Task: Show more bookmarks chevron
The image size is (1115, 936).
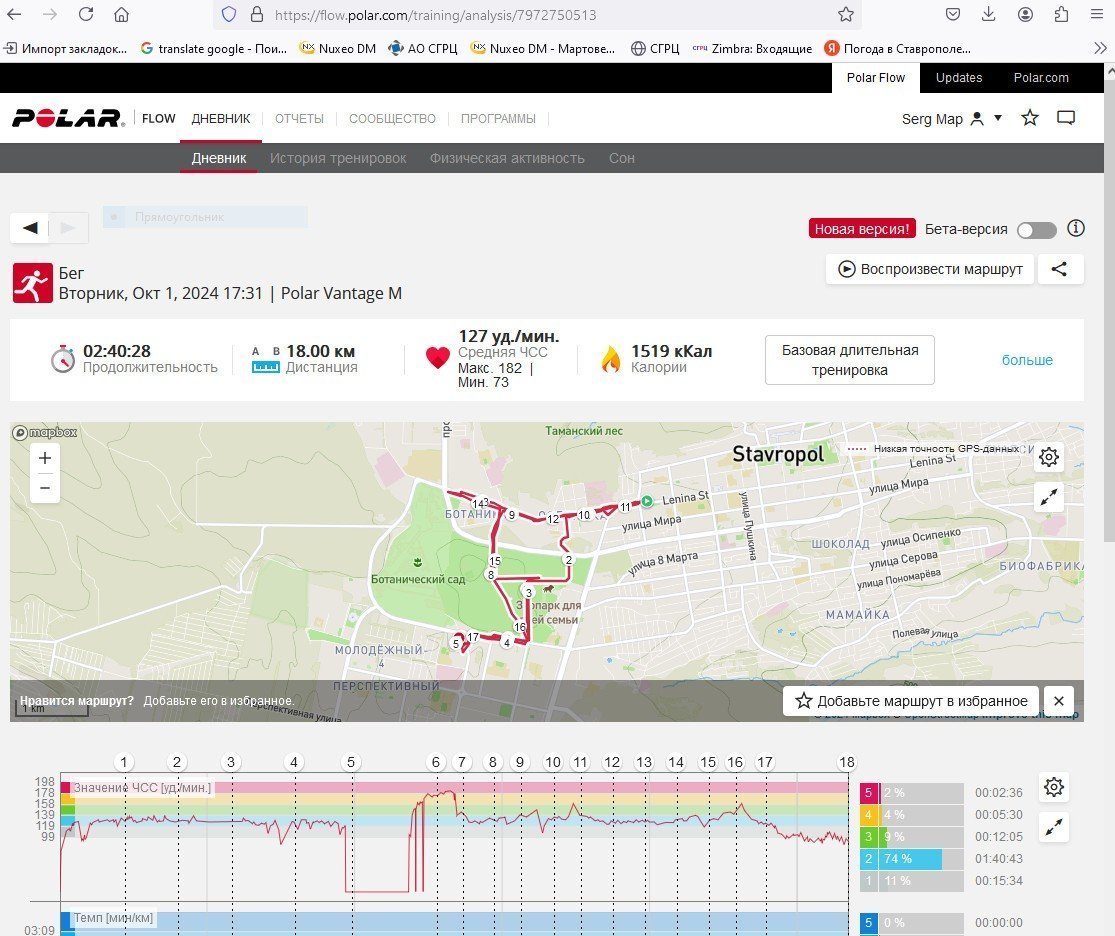Action: [1100, 48]
